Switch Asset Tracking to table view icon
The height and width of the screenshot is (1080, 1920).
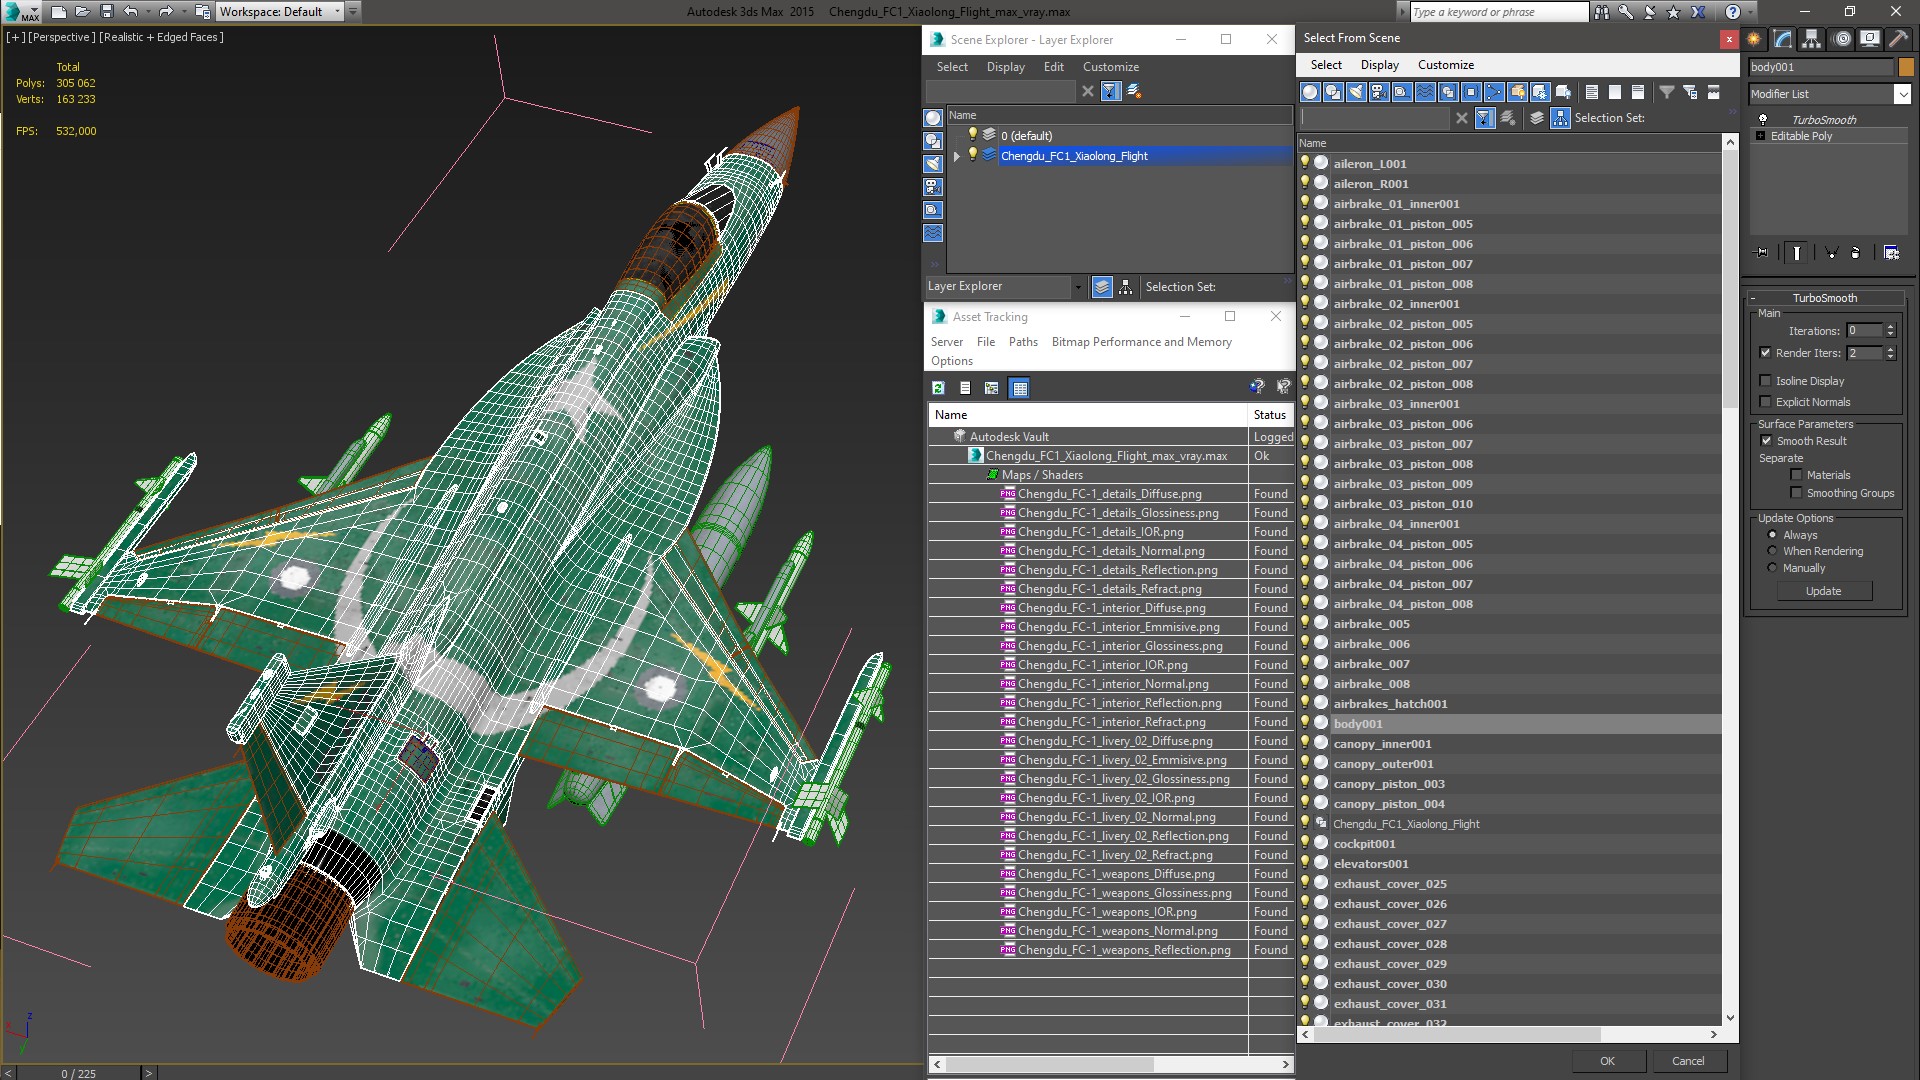pos(1020,388)
